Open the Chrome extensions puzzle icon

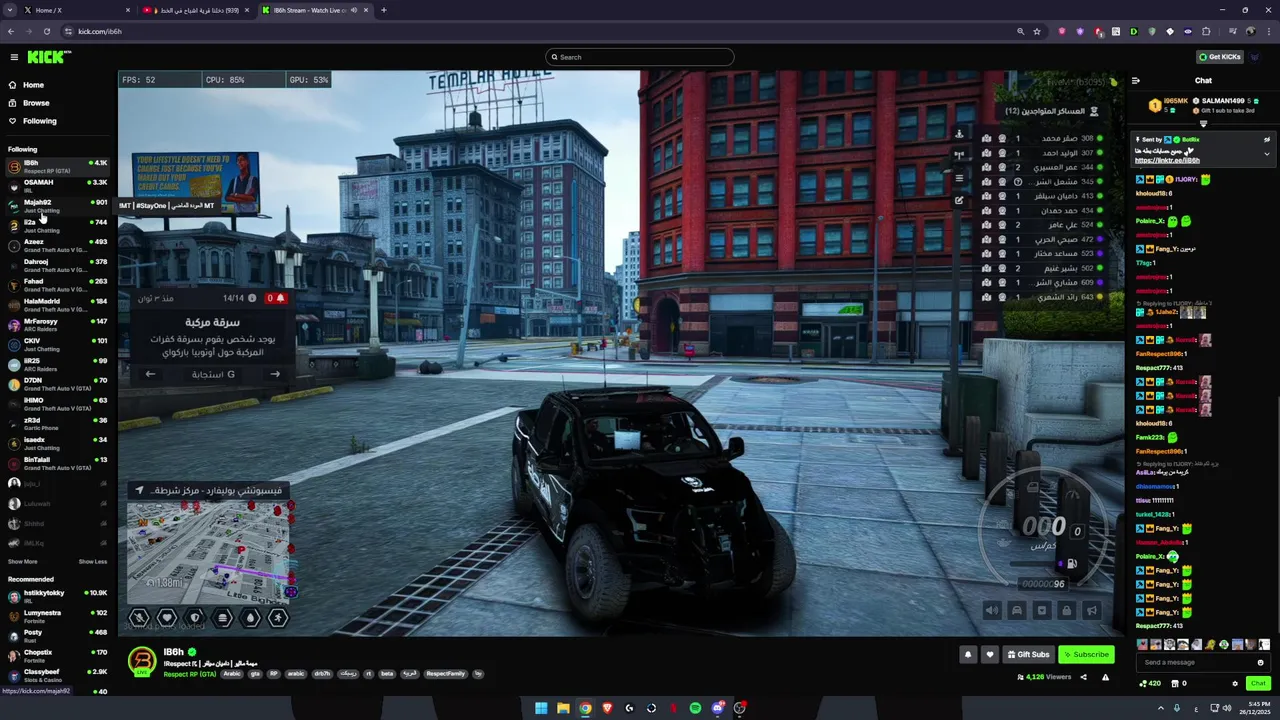pyautogui.click(x=1206, y=31)
